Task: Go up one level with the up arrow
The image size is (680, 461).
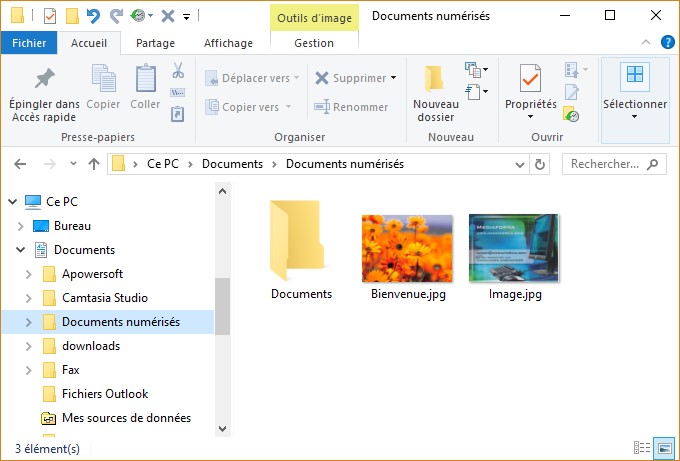Action: tap(94, 164)
